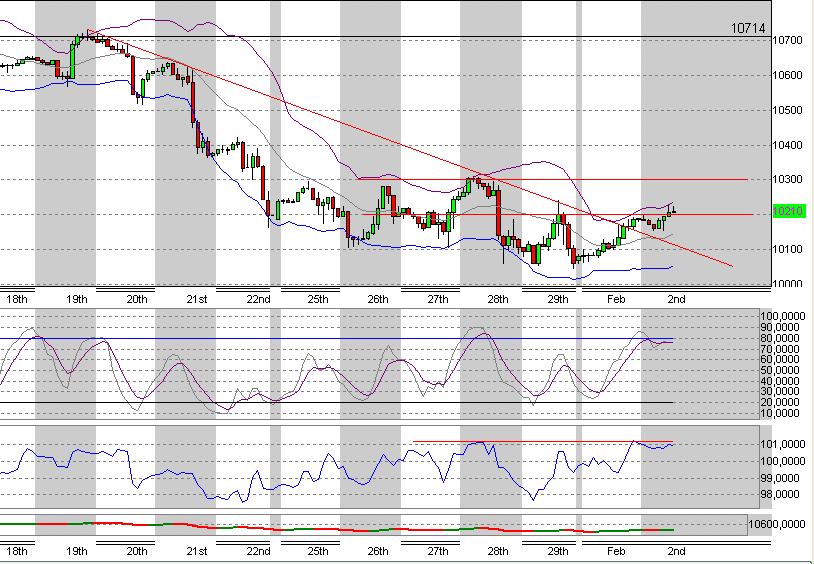Screen dimensions: 814x564
Task: Select the 21st date under the price chart
Action: coord(197,300)
